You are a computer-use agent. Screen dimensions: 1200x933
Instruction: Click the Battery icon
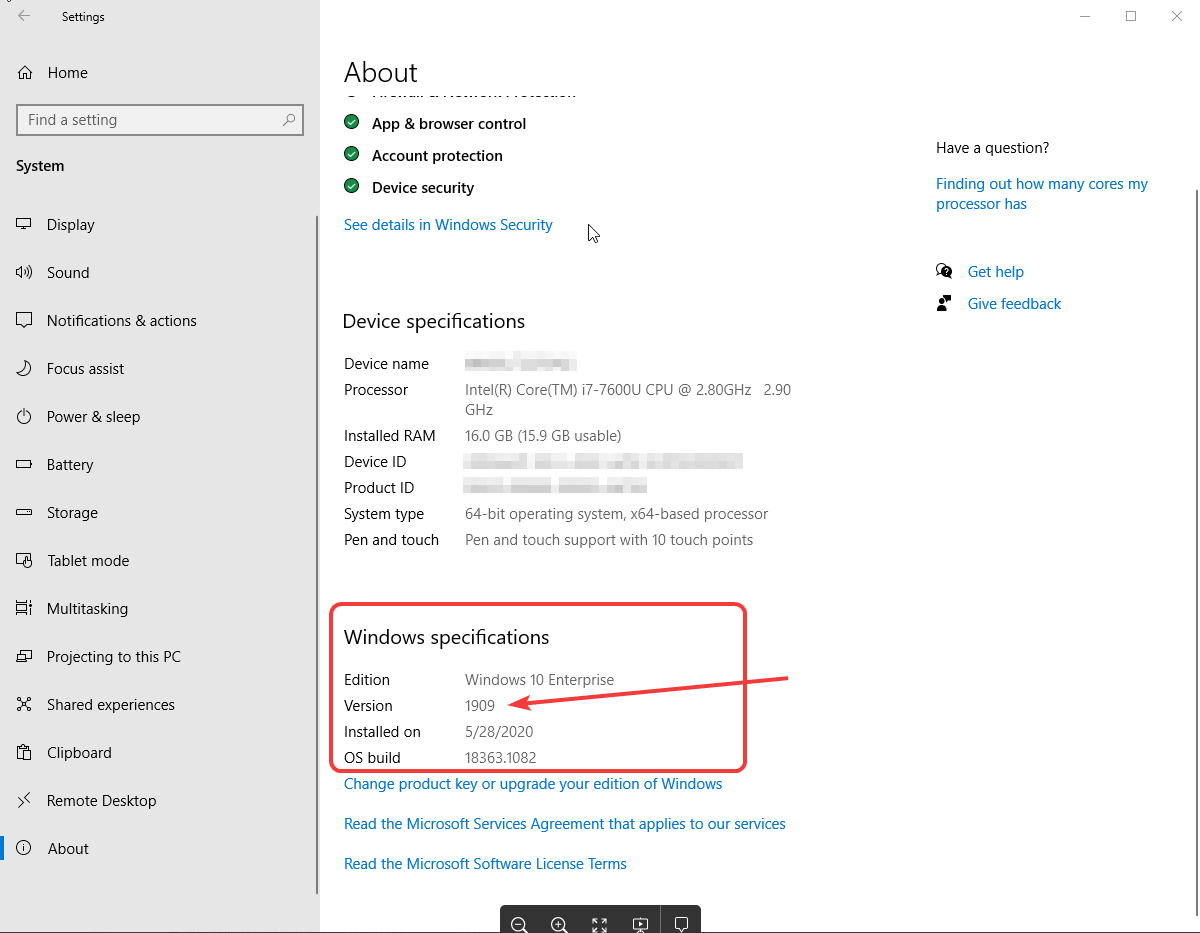pos(25,465)
